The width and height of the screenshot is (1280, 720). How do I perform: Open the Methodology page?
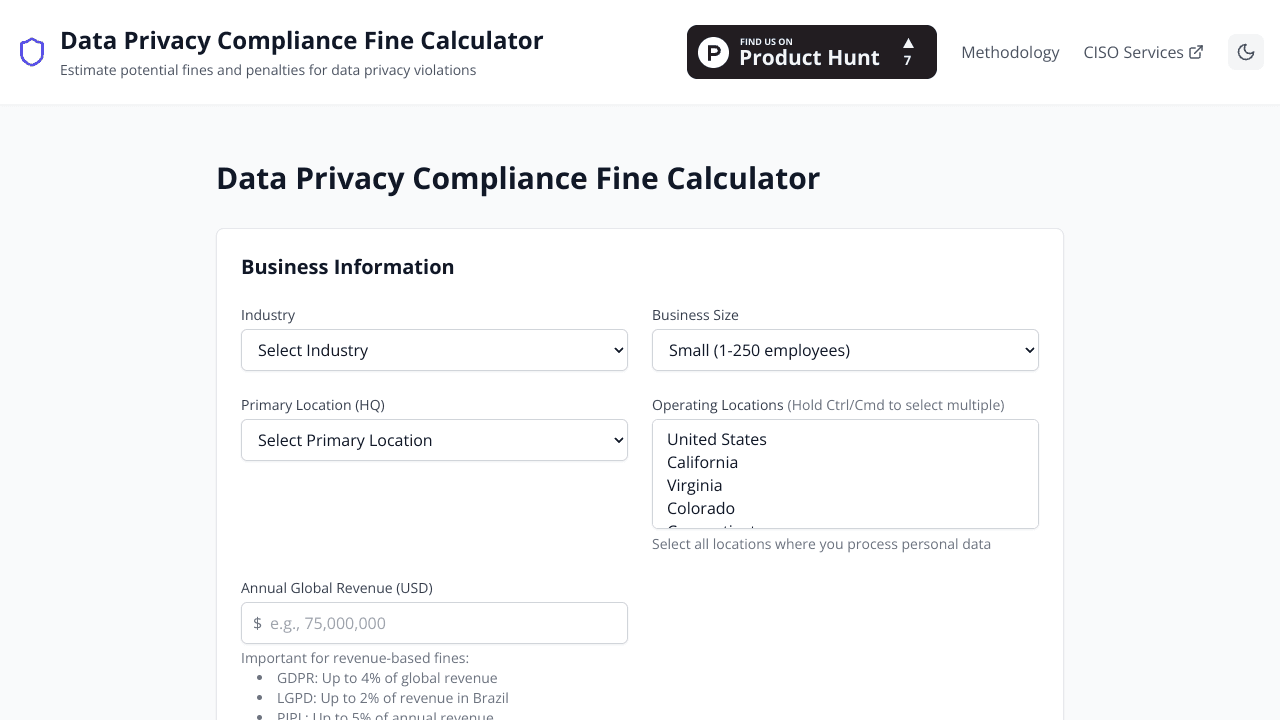click(x=1010, y=52)
